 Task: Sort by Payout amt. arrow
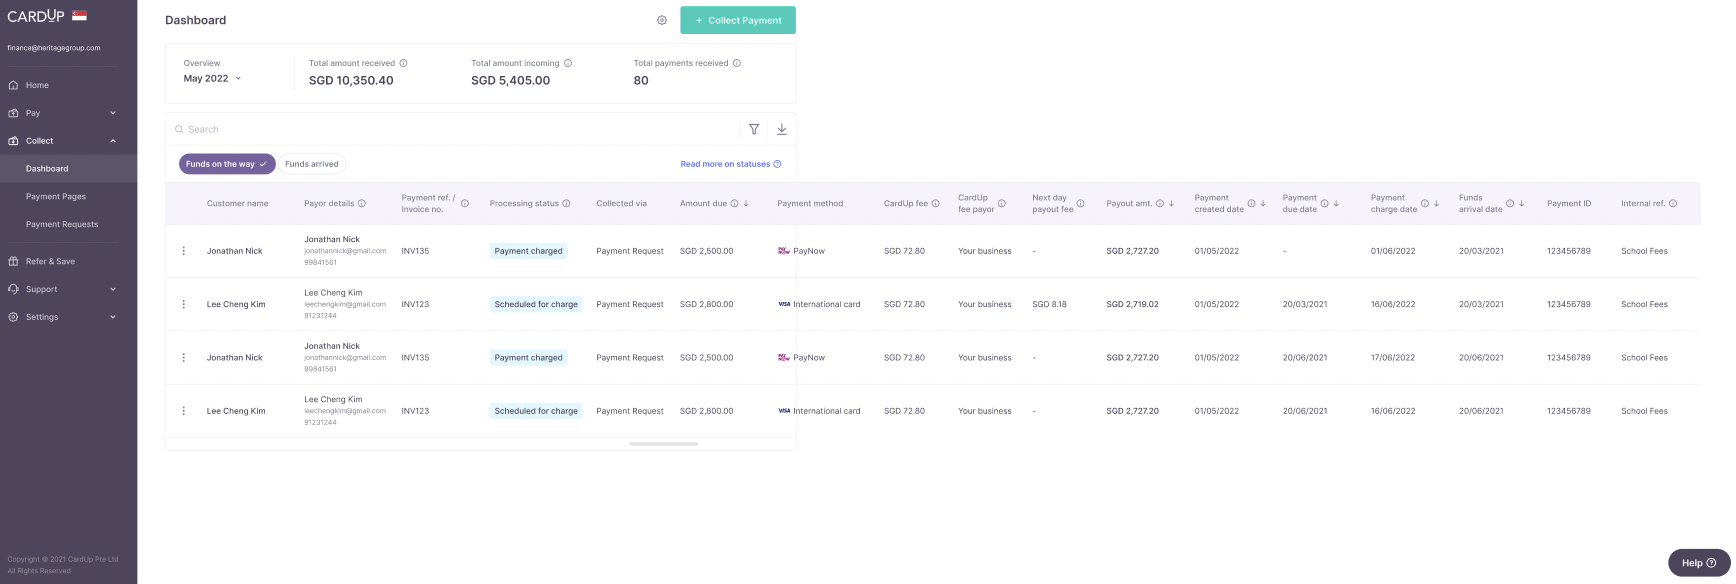pos(1172,203)
